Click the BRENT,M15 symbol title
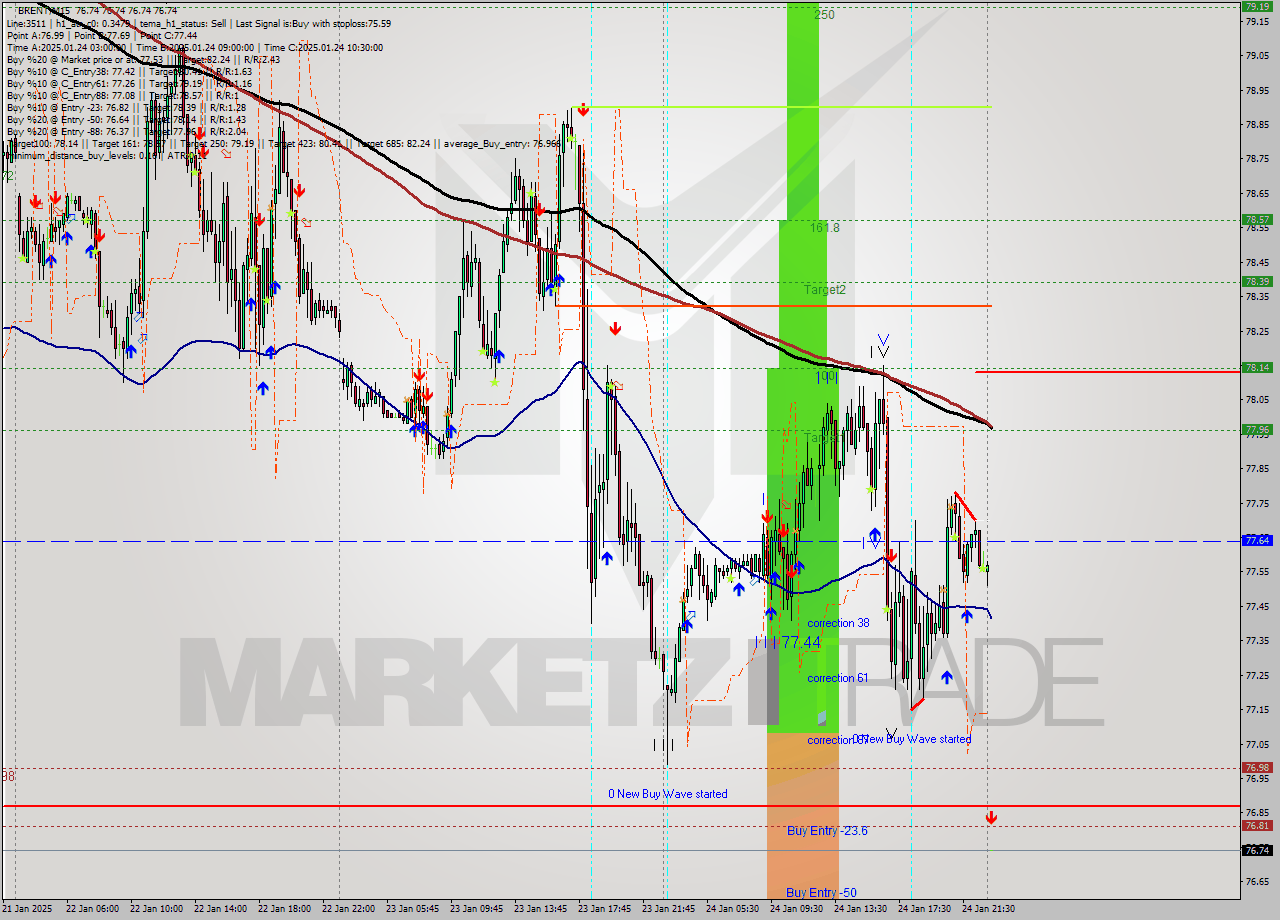The image size is (1280, 920). pos(44,10)
